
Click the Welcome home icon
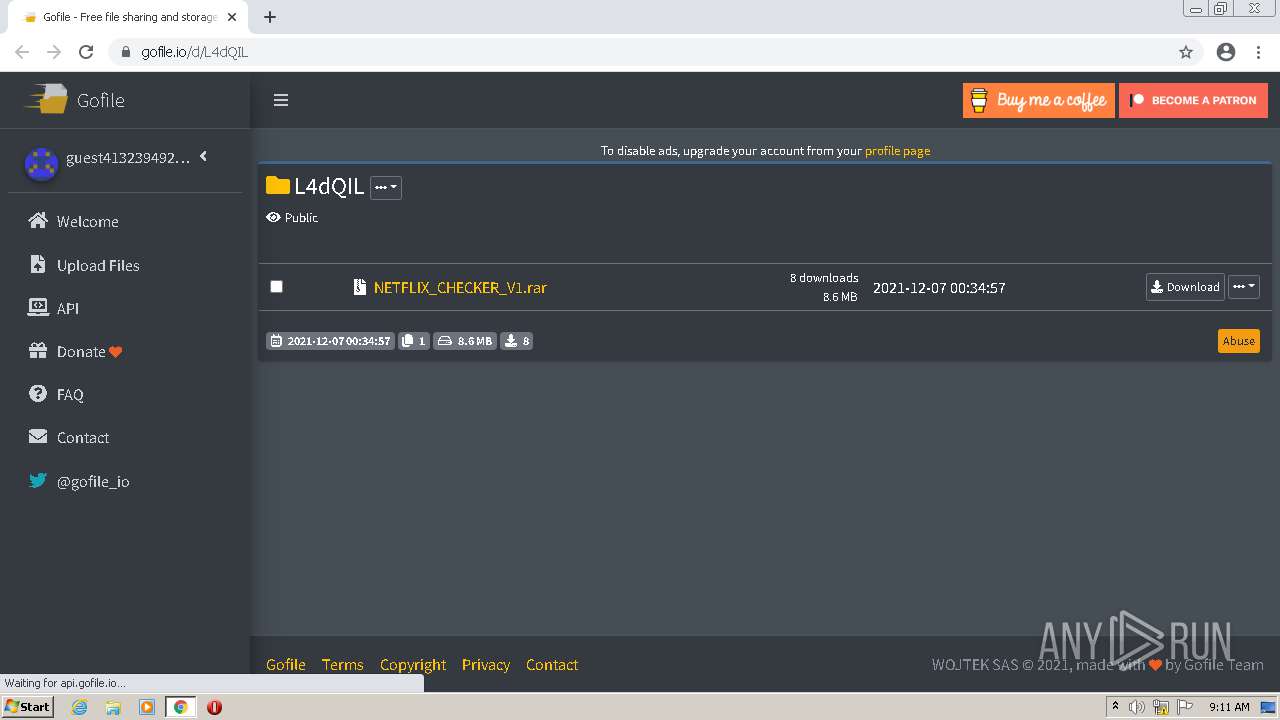click(x=38, y=221)
